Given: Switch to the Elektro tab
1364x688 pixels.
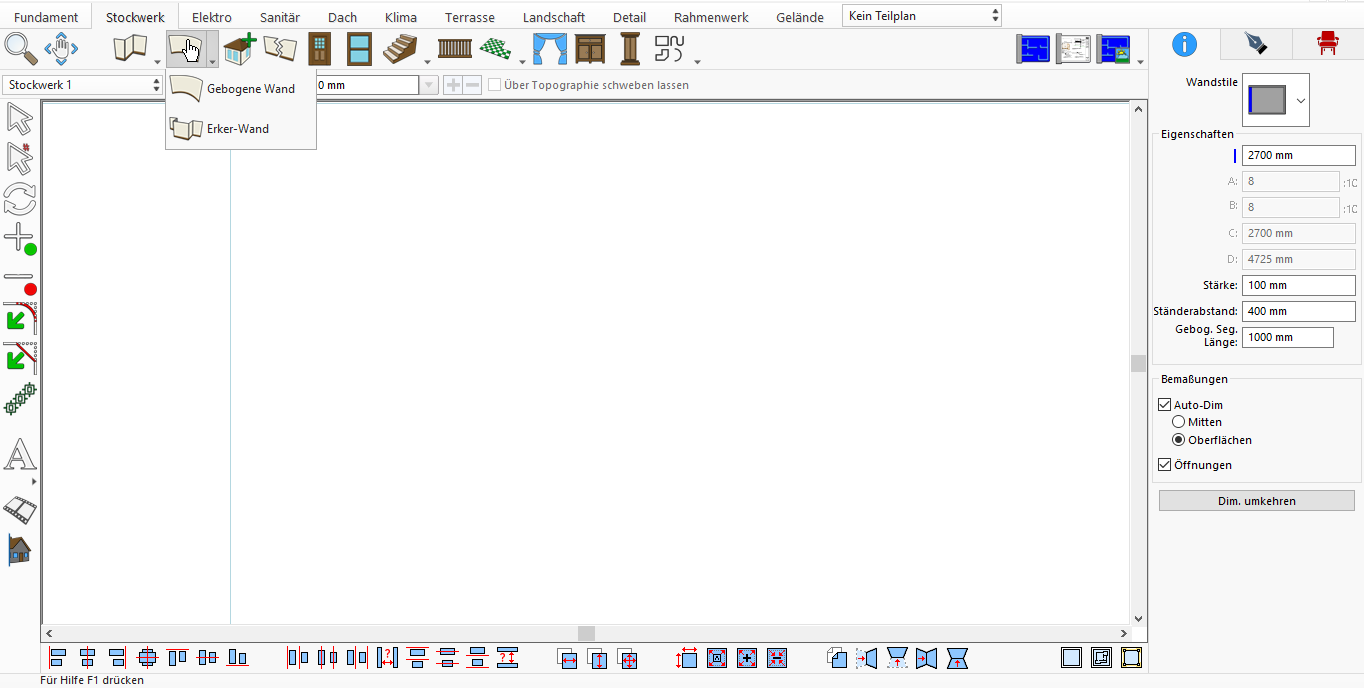Looking at the screenshot, I should click(212, 17).
